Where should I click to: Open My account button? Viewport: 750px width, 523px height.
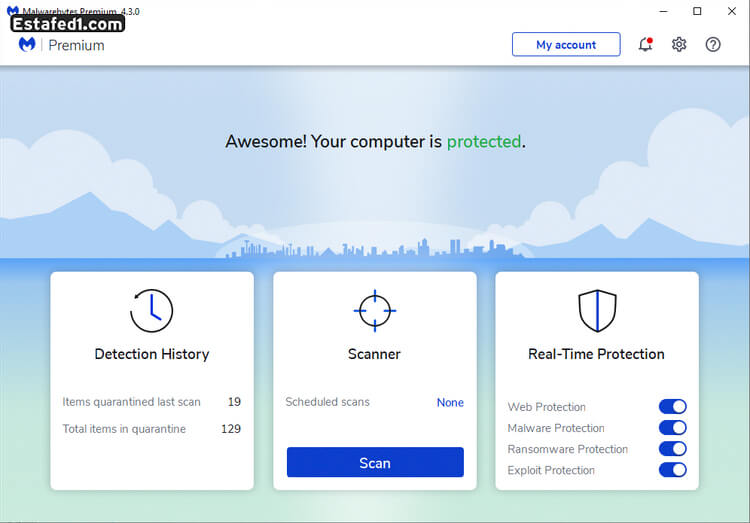pos(566,45)
